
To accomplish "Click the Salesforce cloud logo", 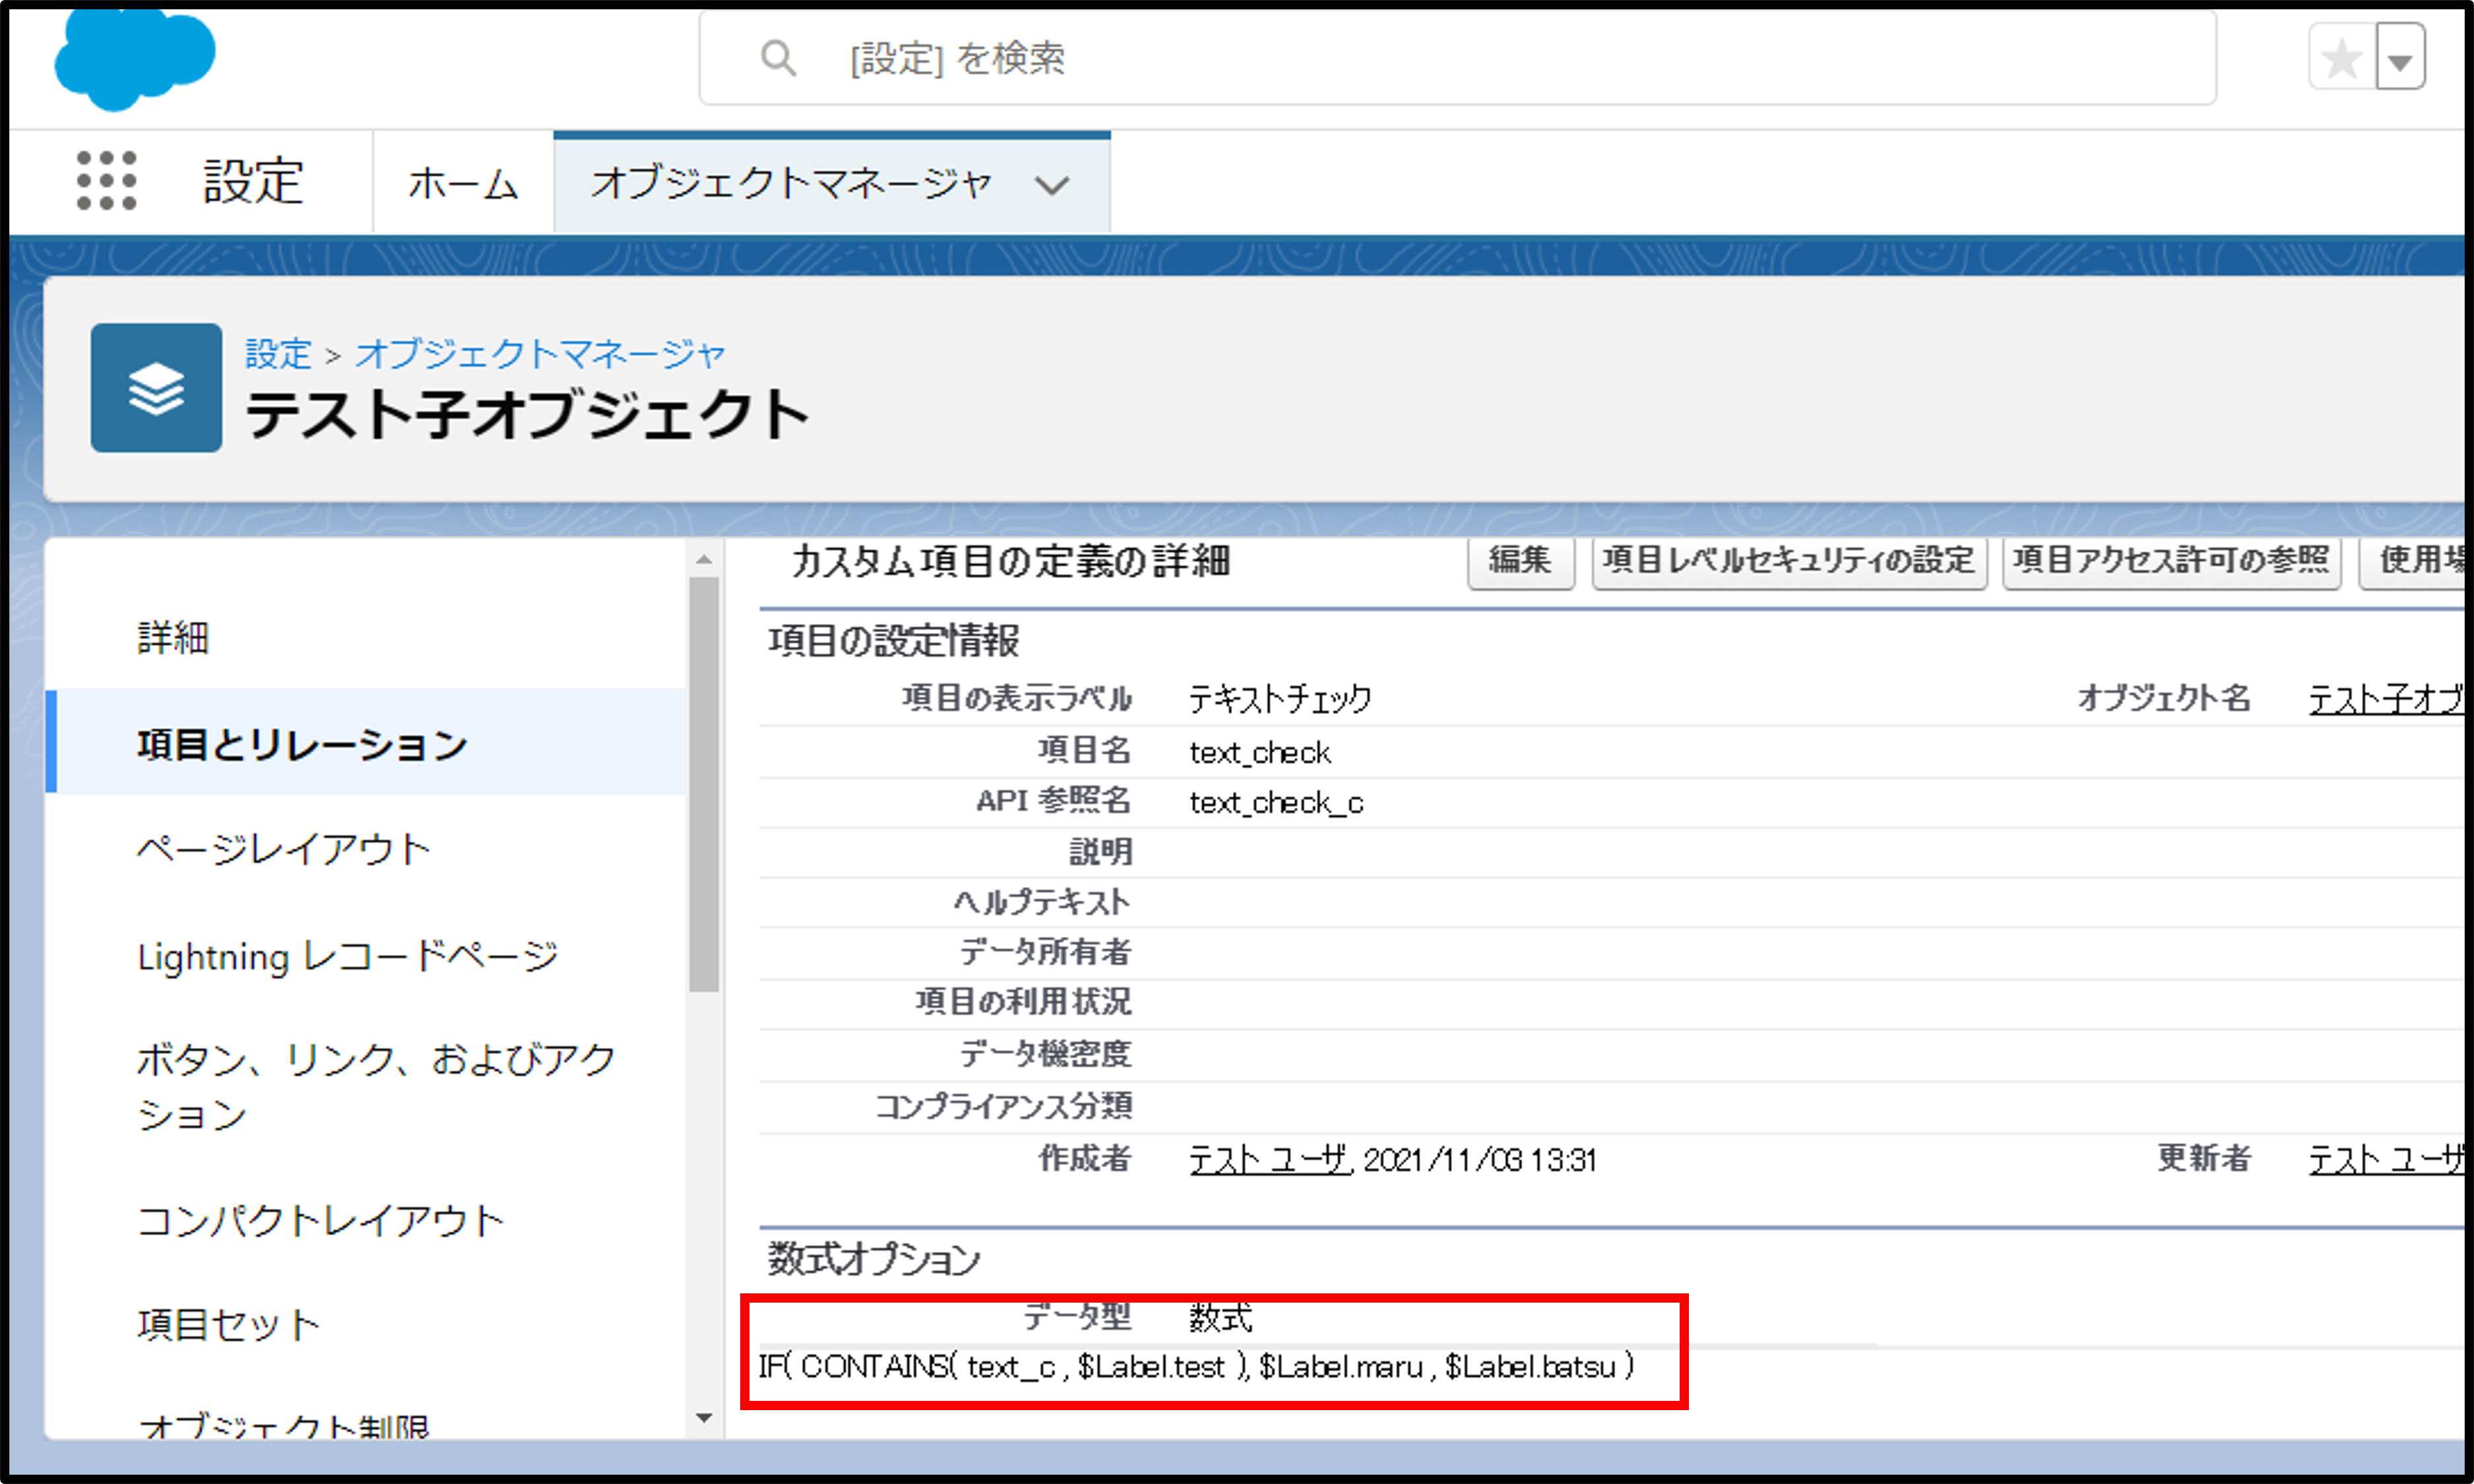I will pos(134,58).
